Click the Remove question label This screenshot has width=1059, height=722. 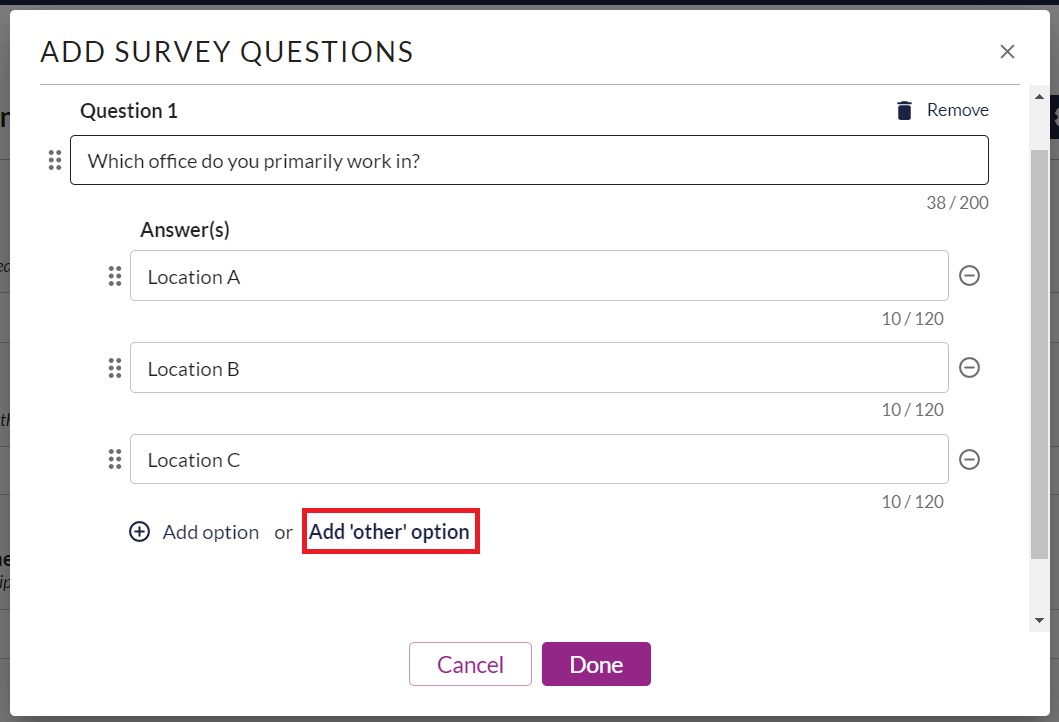pyautogui.click(x=957, y=110)
